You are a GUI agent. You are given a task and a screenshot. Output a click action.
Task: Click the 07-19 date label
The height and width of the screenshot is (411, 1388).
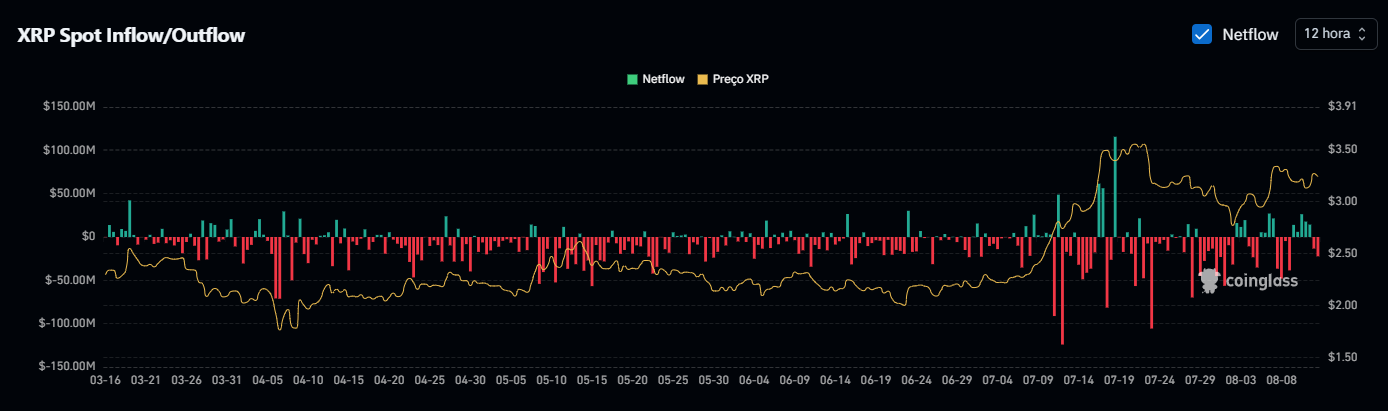[x=1118, y=380]
